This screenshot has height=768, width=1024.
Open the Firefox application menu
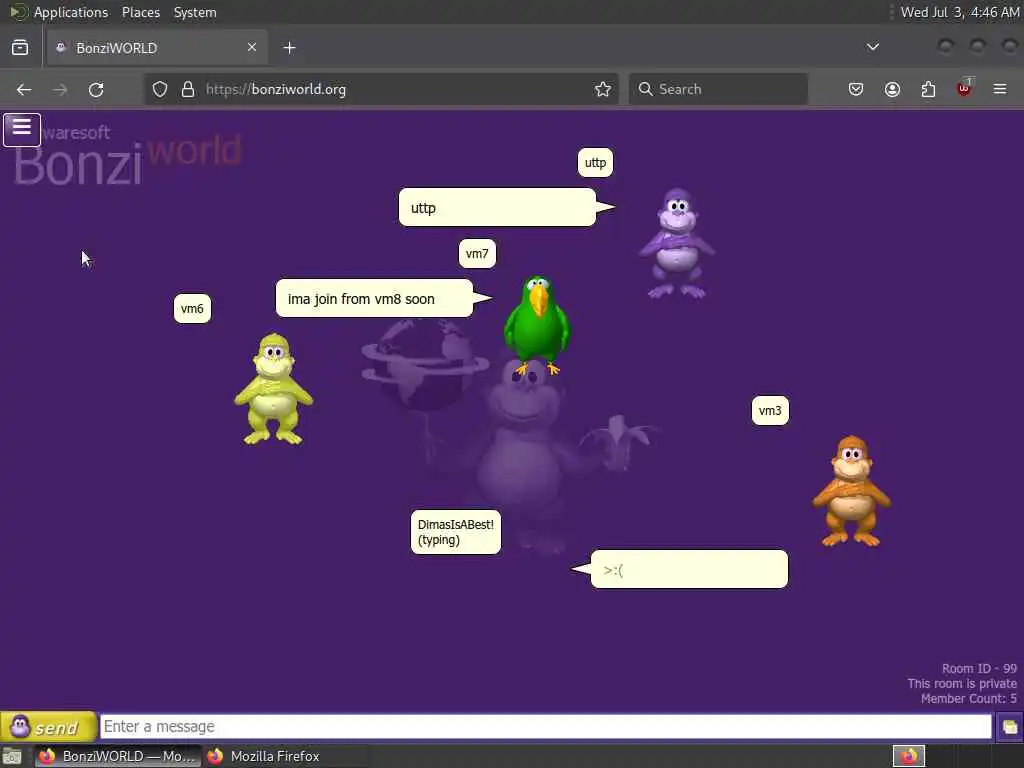pyautogui.click(x=1000, y=89)
